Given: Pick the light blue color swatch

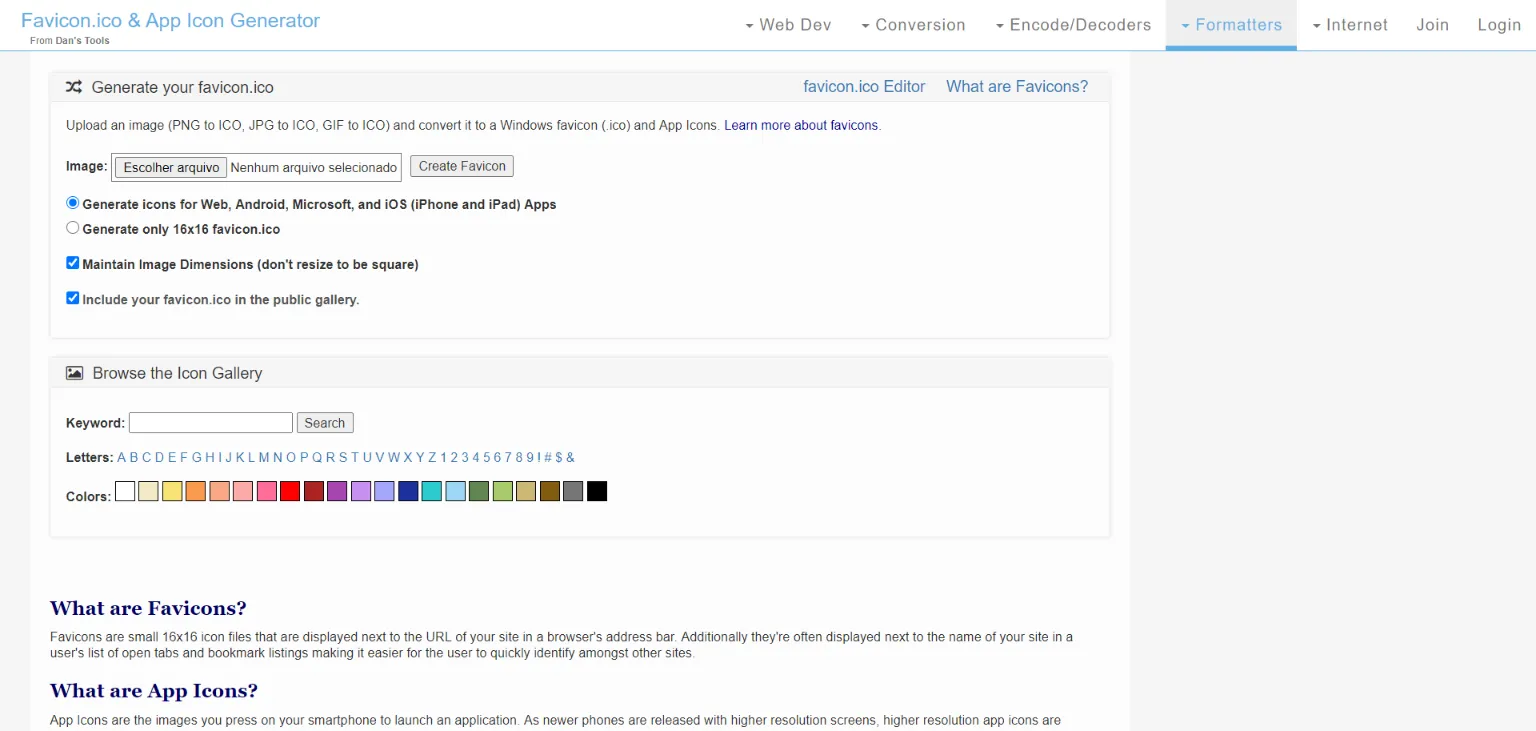Looking at the screenshot, I should tap(455, 491).
